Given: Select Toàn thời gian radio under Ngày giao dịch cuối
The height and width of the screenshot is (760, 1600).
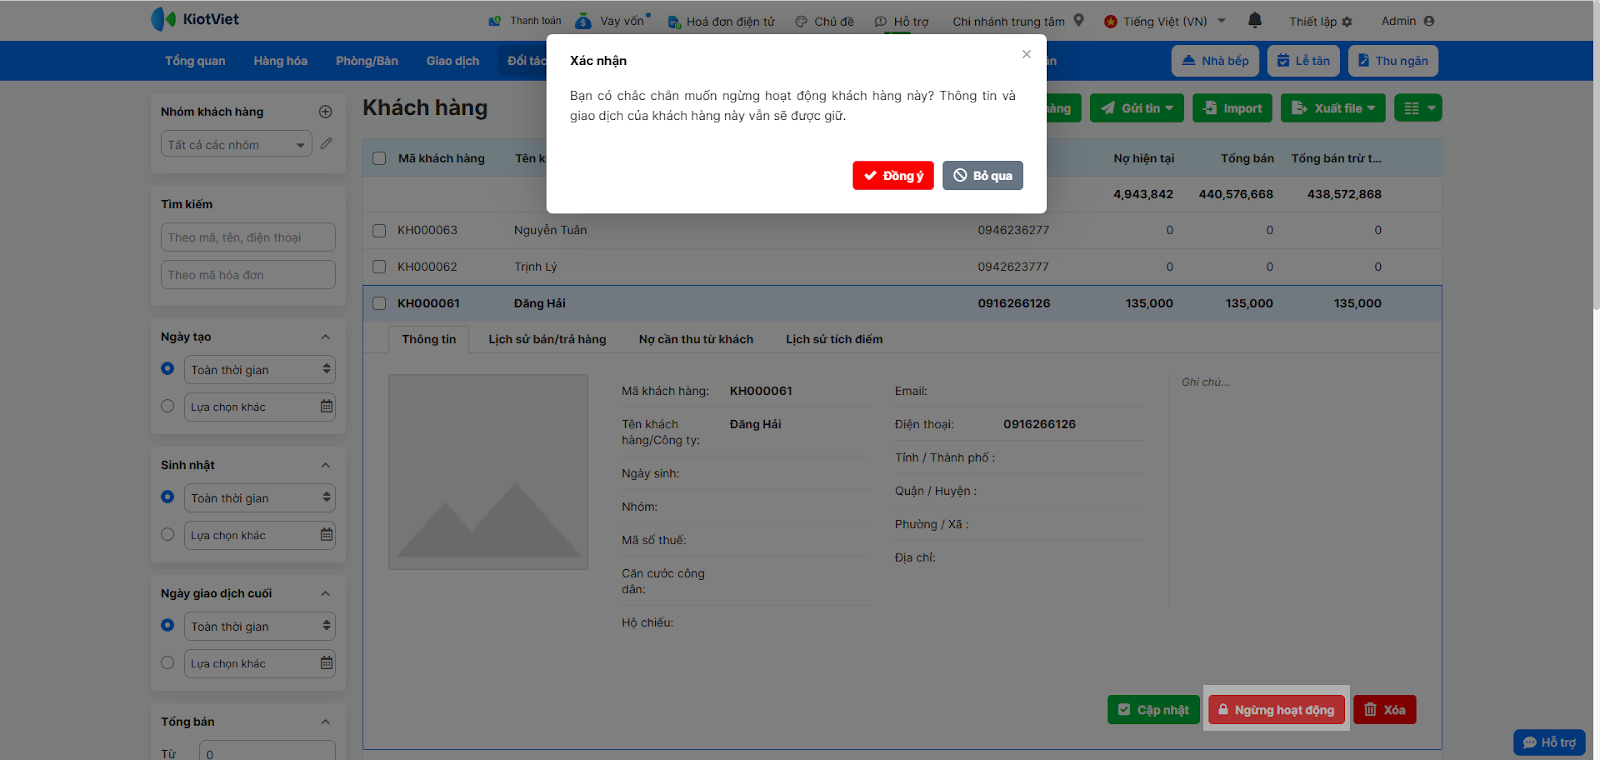Looking at the screenshot, I should coord(167,625).
